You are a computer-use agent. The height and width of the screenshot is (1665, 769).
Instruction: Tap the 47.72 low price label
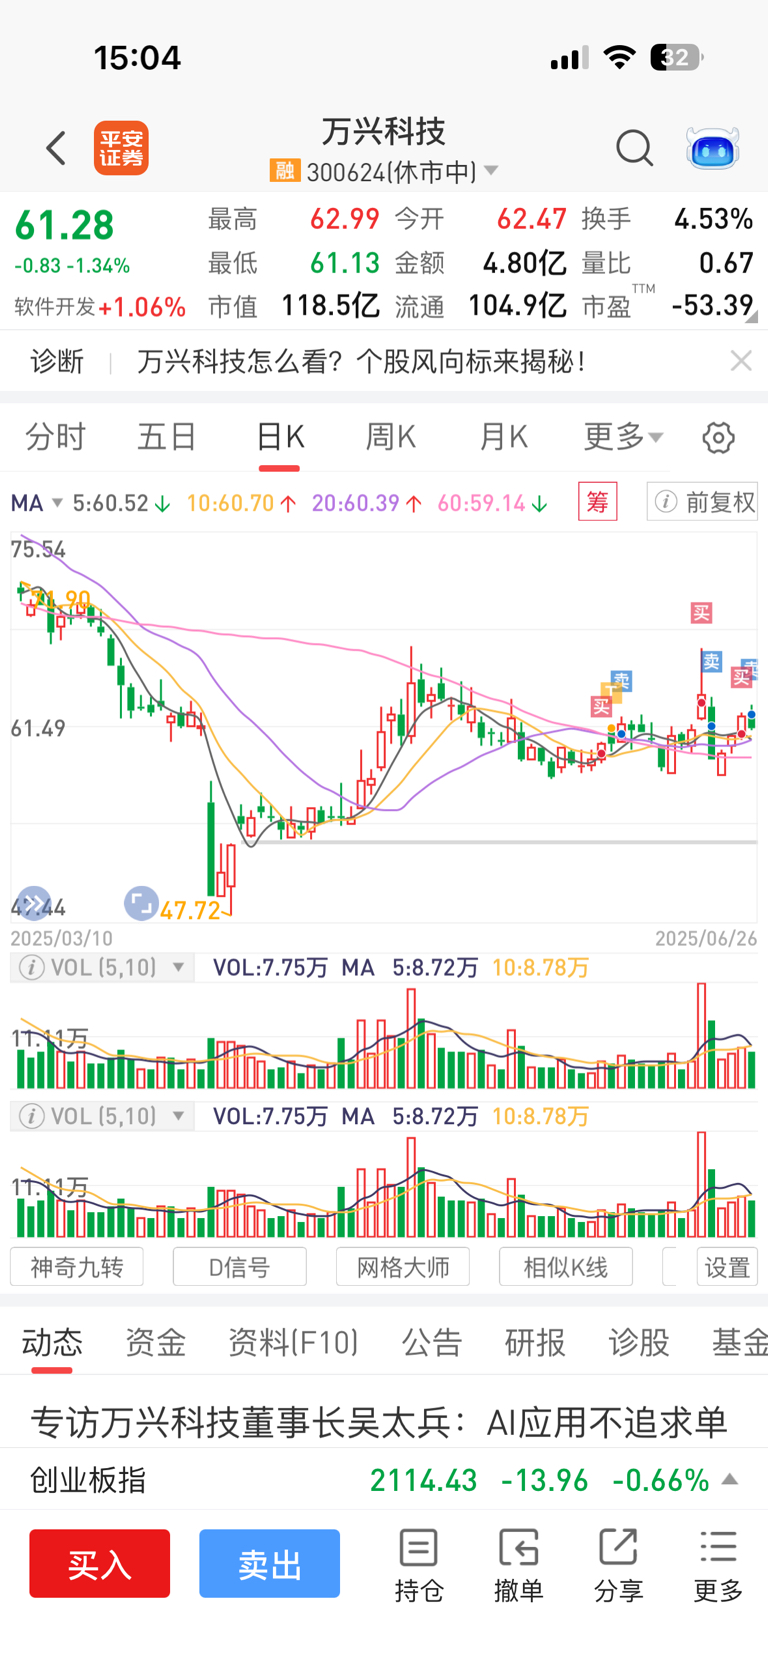[190, 910]
